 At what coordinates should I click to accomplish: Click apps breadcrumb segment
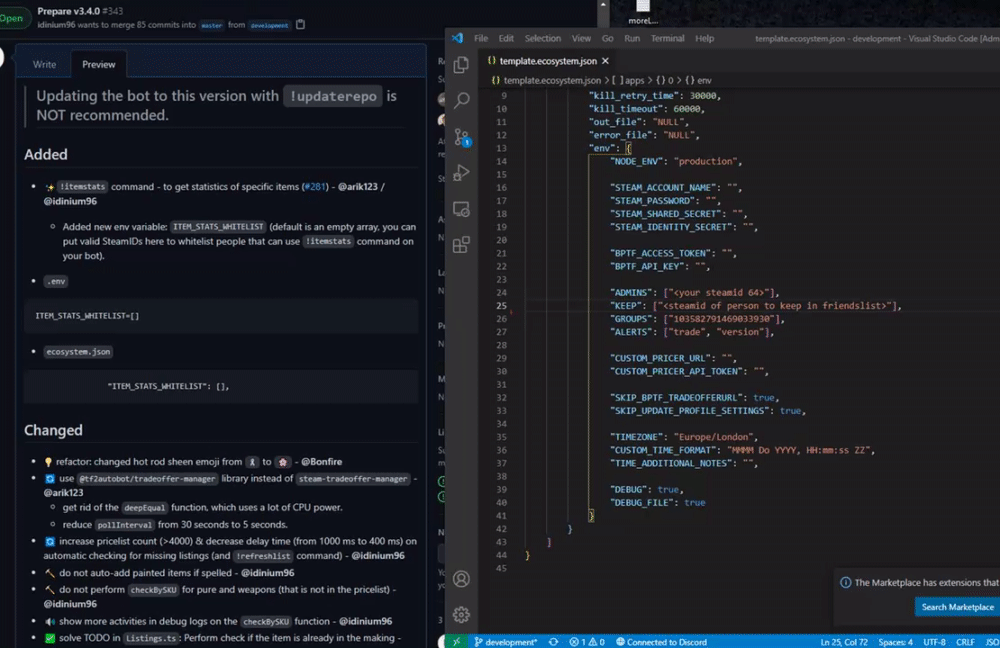point(629,80)
